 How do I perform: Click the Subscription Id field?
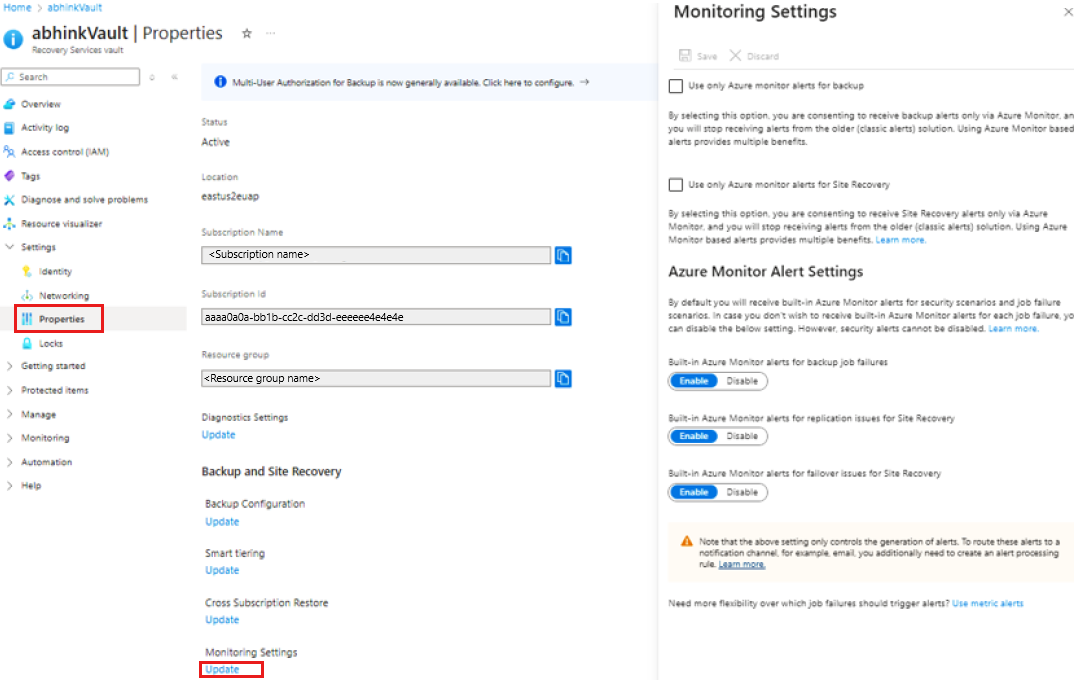(376, 317)
